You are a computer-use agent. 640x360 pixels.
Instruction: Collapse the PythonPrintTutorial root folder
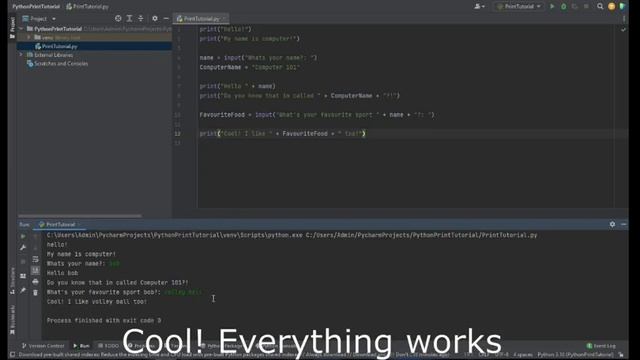pyautogui.click(x=21, y=29)
